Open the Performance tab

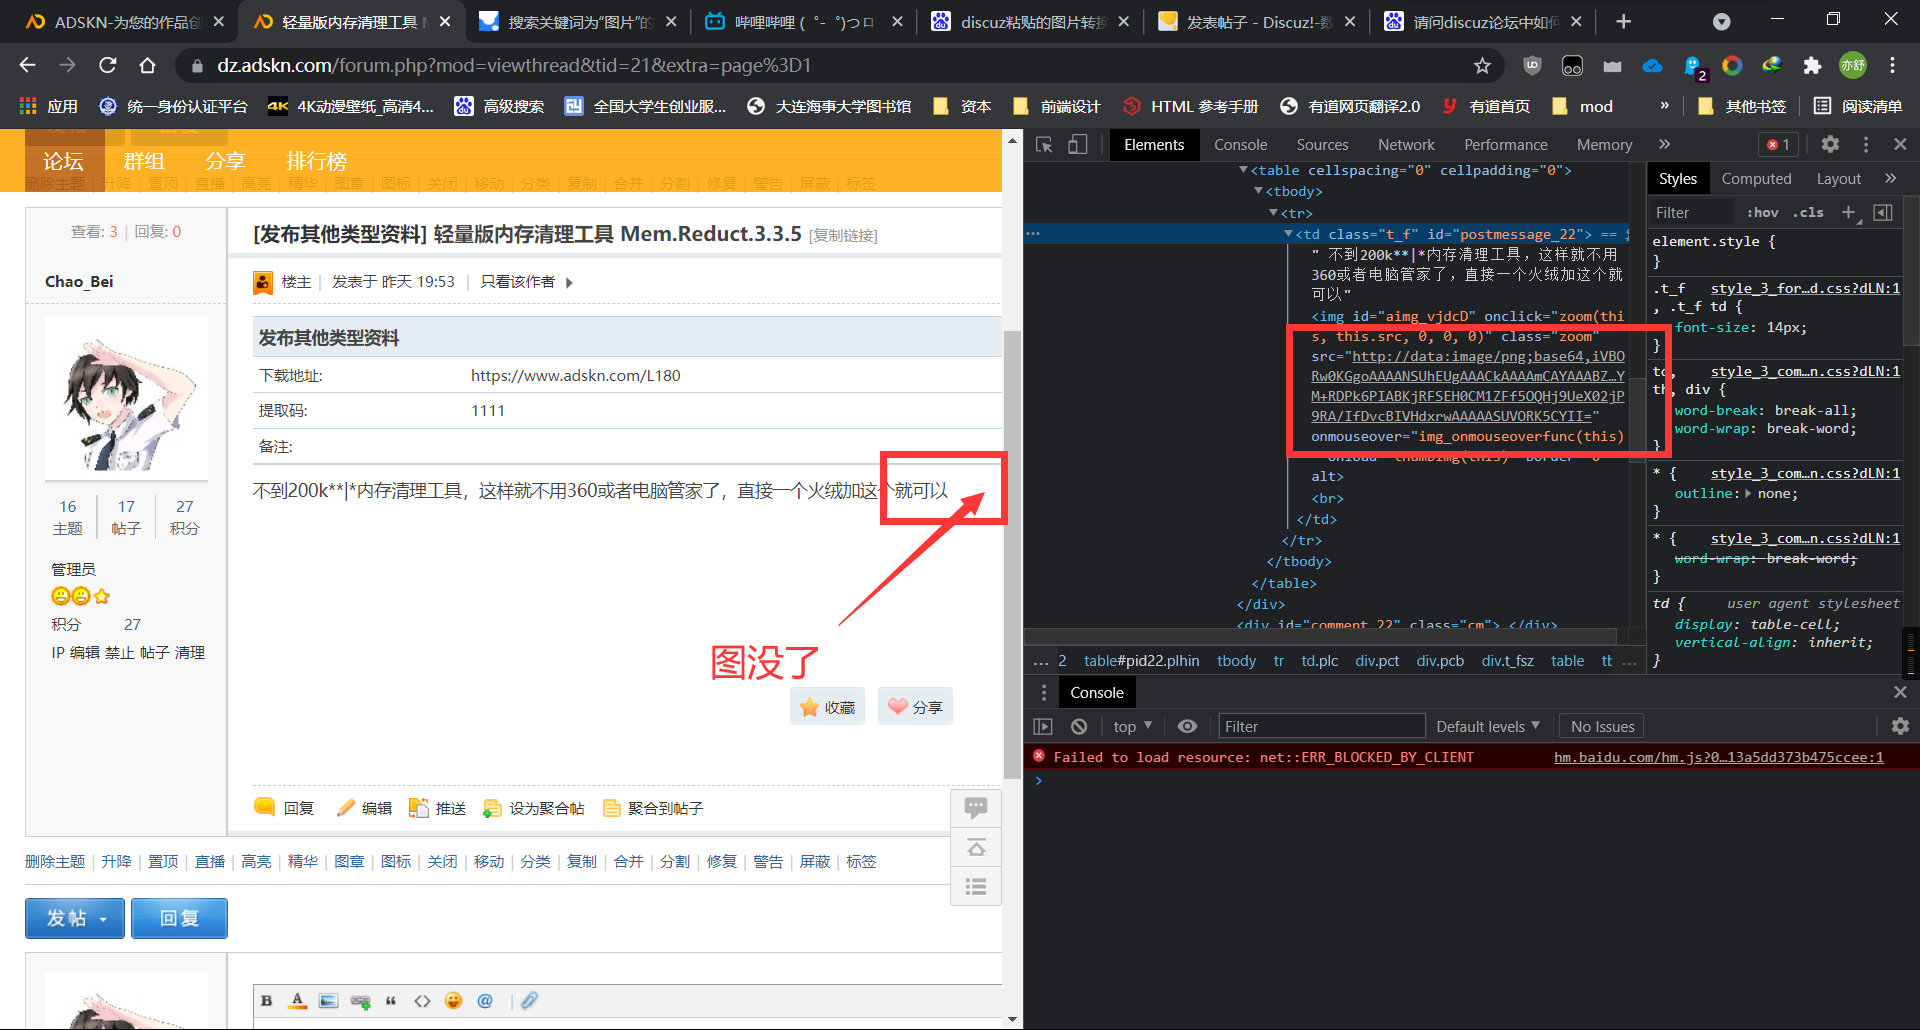pos(1505,145)
